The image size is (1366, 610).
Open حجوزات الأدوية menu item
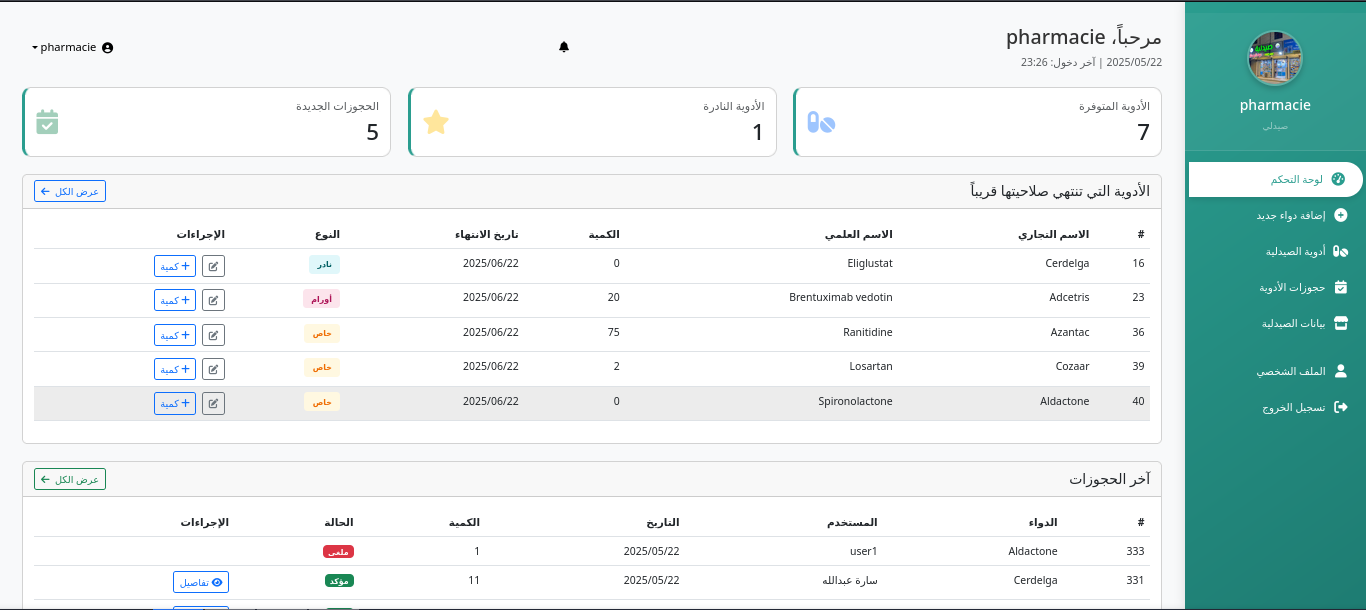pyautogui.click(x=1275, y=287)
